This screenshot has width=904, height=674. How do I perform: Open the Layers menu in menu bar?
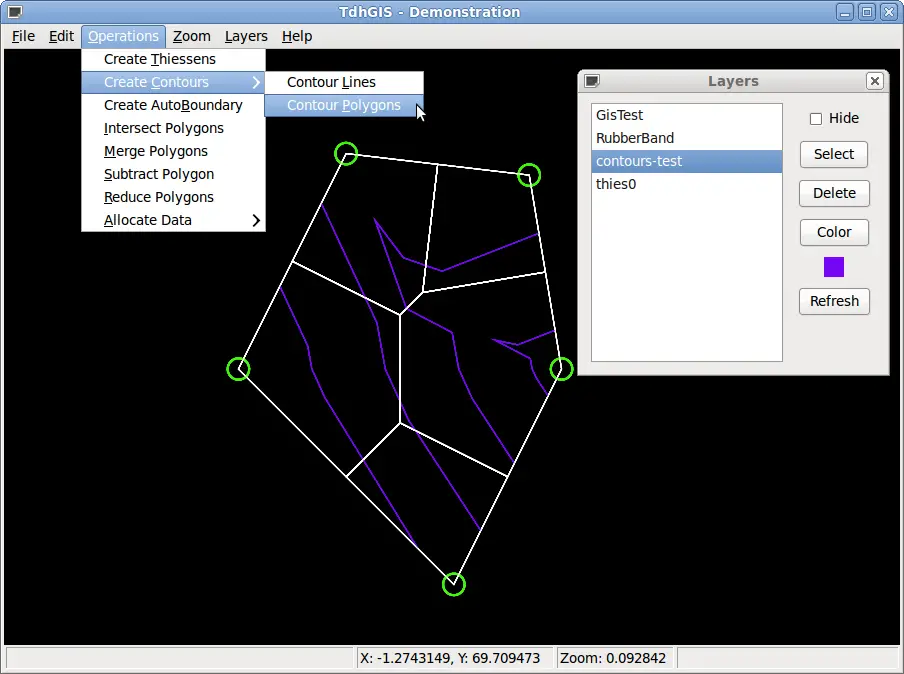coord(246,36)
